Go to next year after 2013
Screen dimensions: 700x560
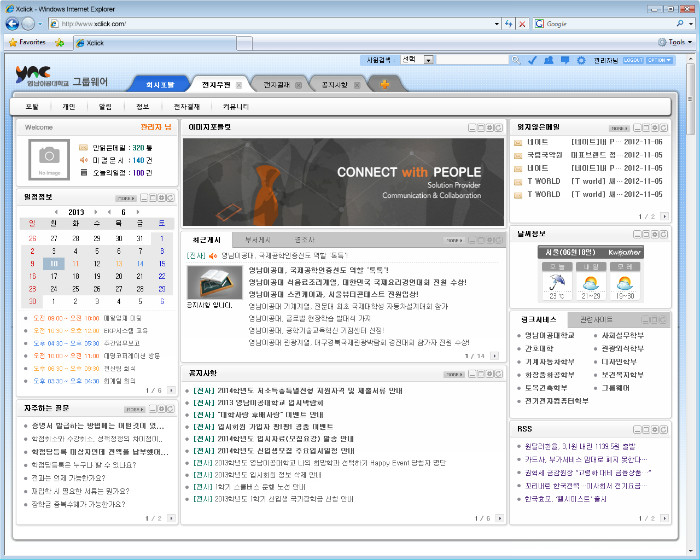[95, 212]
